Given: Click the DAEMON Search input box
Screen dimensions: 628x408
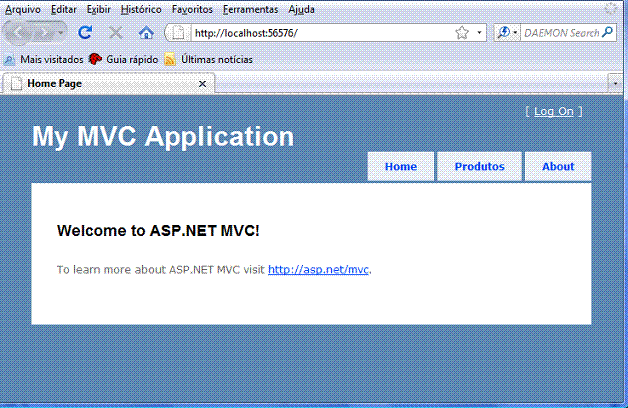Looking at the screenshot, I should 561,33.
